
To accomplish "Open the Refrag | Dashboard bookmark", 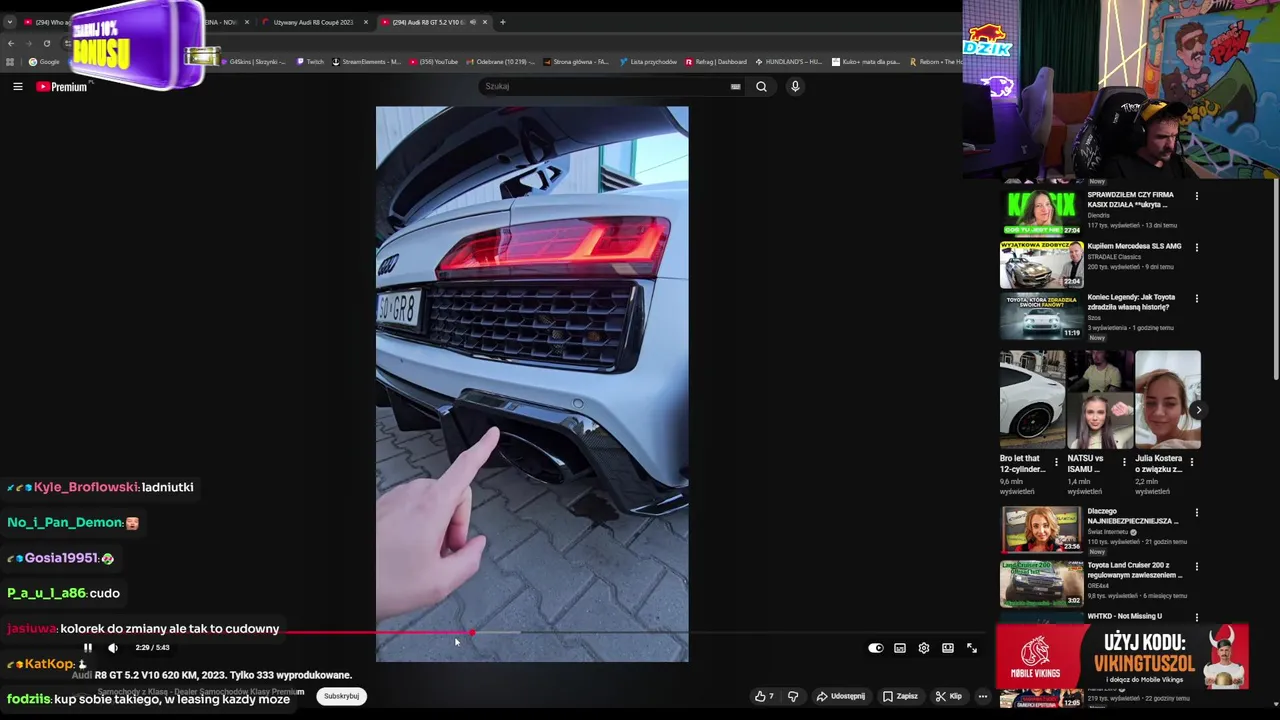I will point(716,62).
